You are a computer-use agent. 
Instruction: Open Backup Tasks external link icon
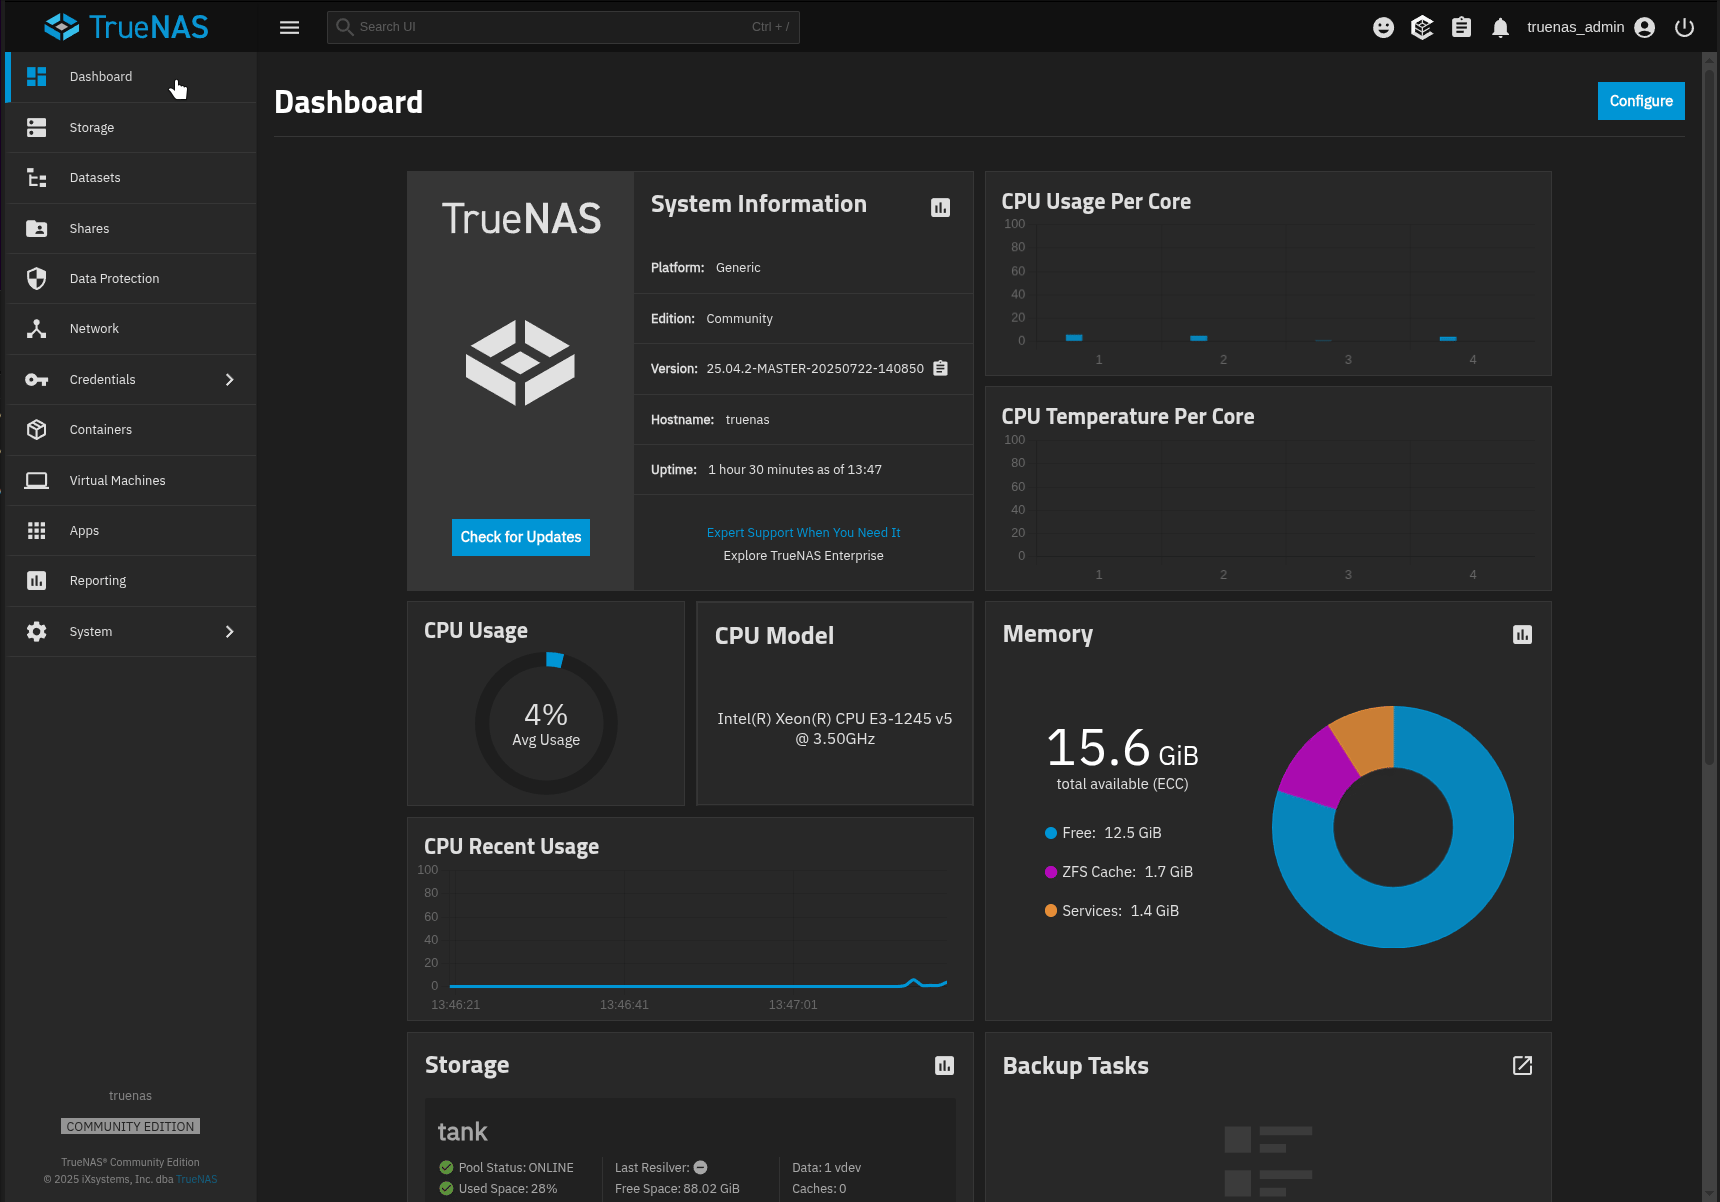coord(1522,1066)
